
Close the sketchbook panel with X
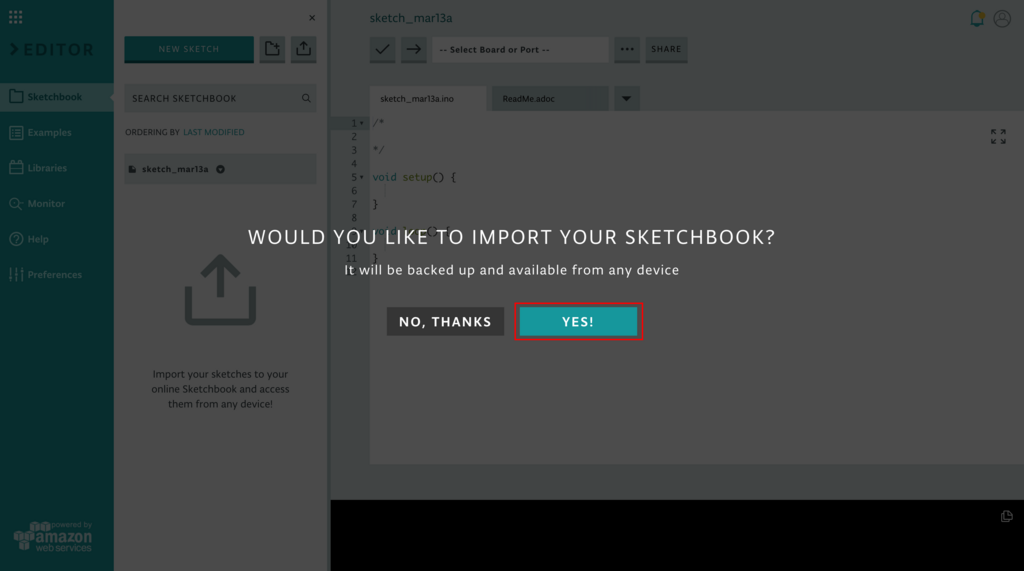click(x=312, y=18)
